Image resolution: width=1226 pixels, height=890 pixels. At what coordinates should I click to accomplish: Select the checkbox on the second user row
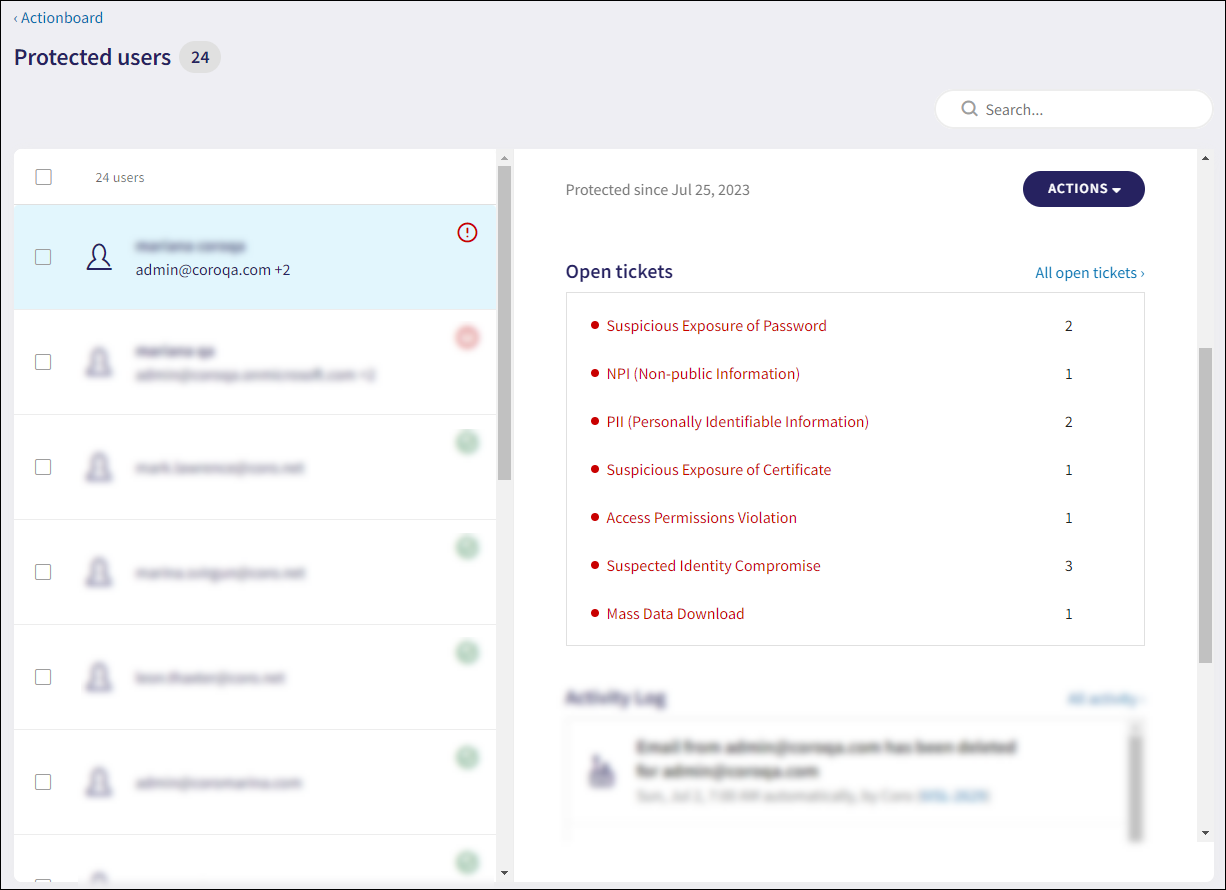coord(43,362)
